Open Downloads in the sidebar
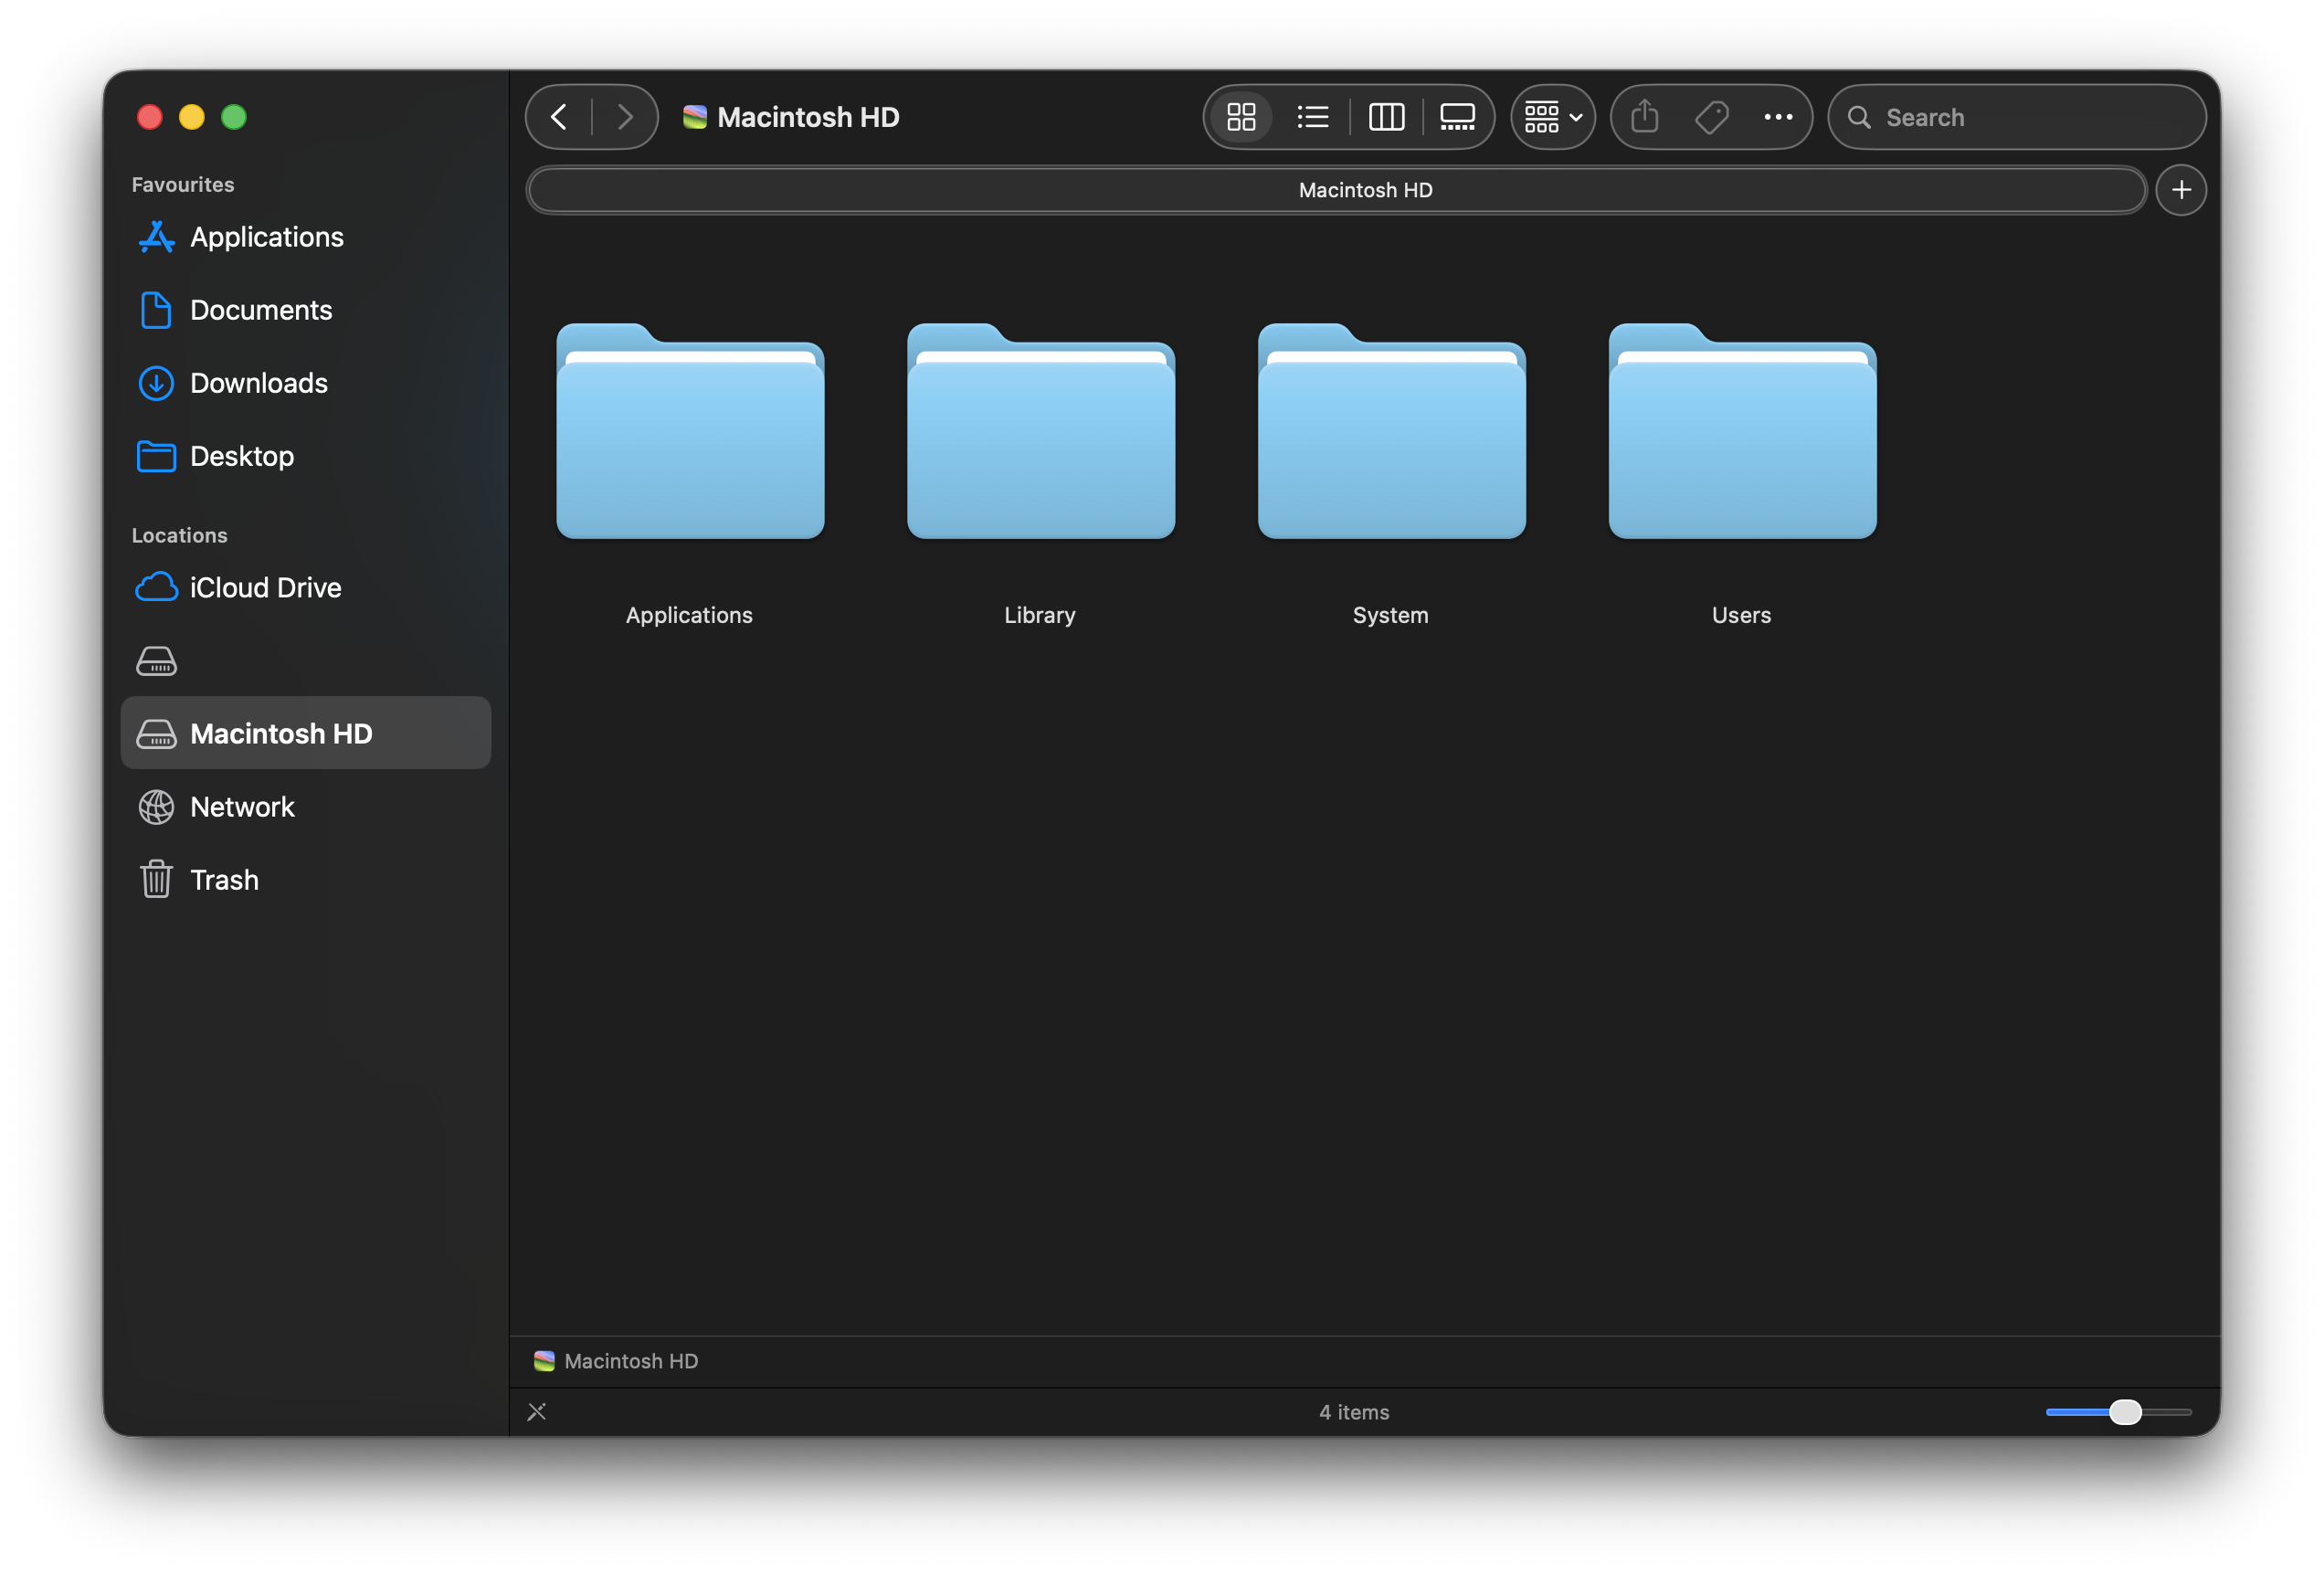The width and height of the screenshot is (2324, 1573). [x=306, y=383]
